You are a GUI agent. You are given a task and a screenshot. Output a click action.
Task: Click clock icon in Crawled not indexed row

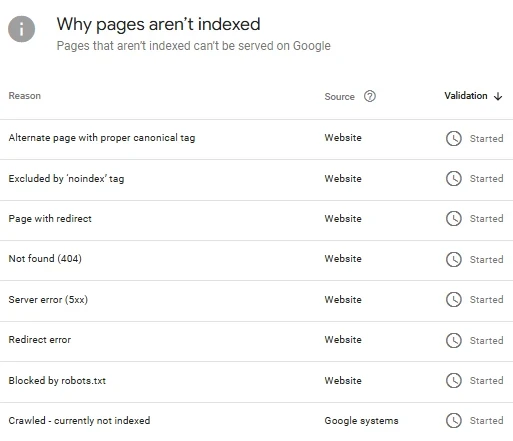tap(454, 420)
